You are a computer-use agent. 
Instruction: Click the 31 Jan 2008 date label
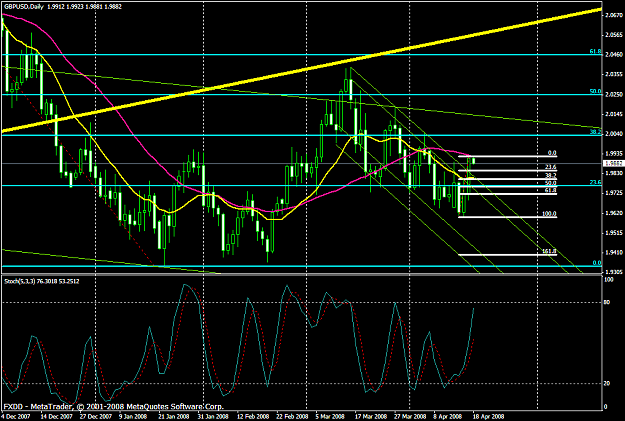(213, 417)
